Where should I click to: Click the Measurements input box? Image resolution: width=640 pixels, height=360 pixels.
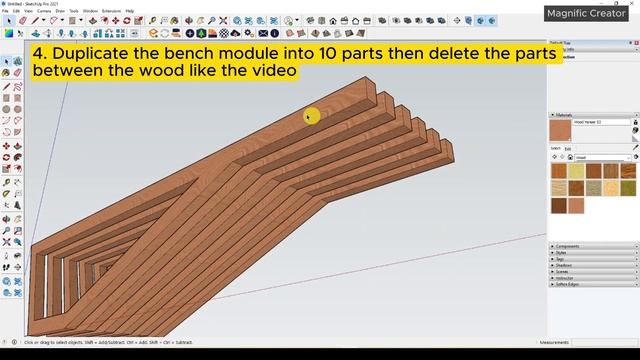point(604,342)
